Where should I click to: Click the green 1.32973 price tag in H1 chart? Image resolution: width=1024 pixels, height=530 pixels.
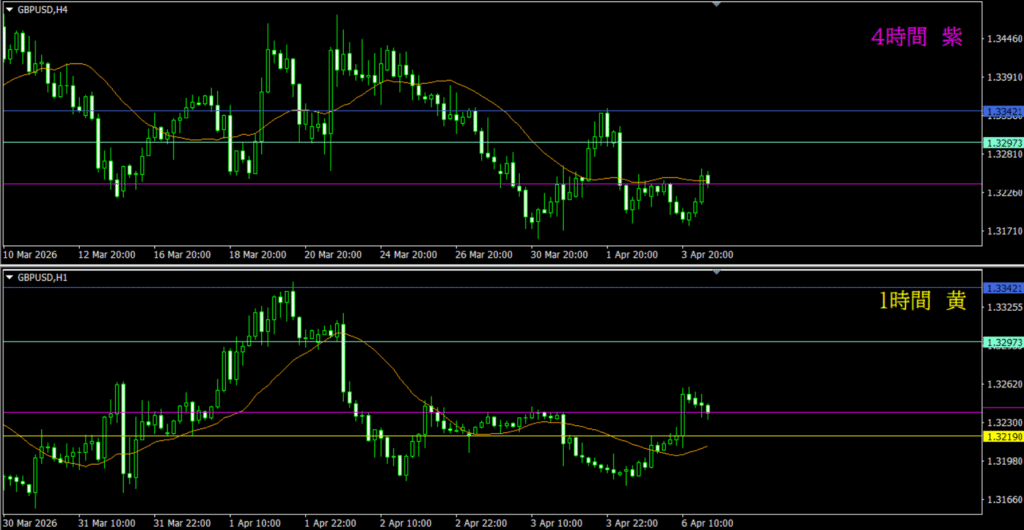click(1001, 342)
